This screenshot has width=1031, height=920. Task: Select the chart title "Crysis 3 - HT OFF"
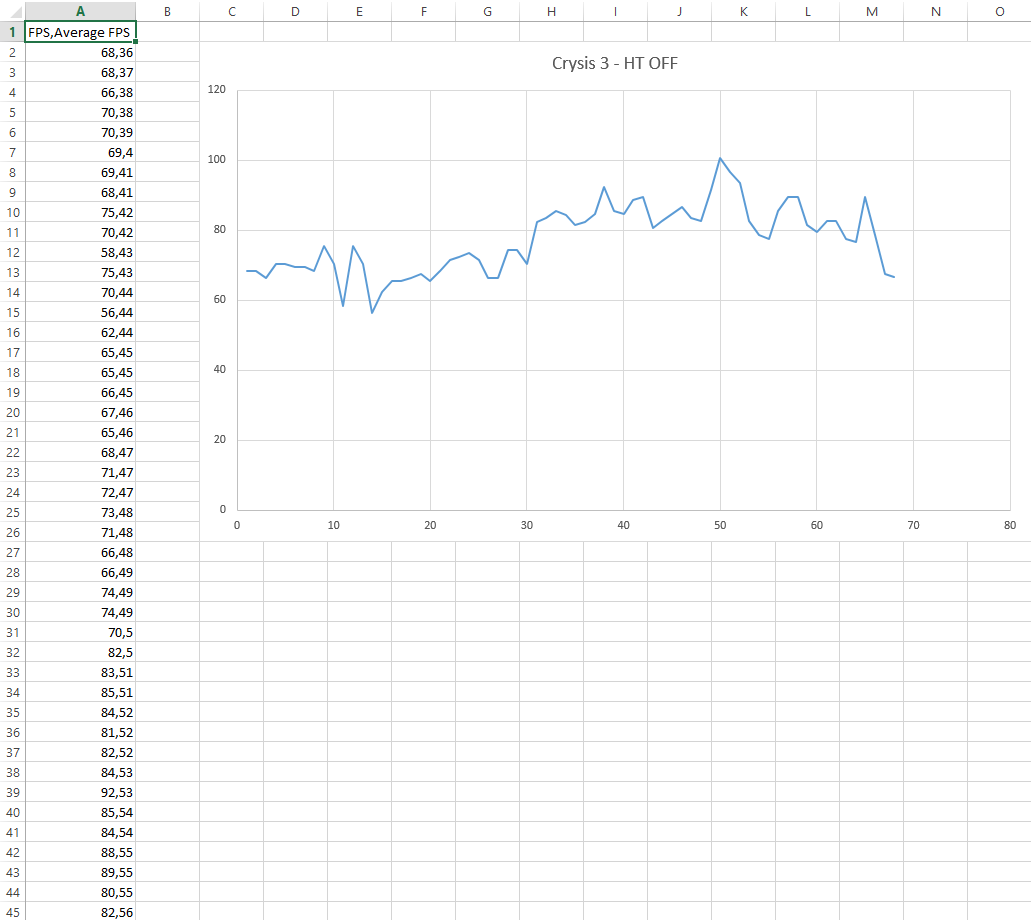point(615,64)
